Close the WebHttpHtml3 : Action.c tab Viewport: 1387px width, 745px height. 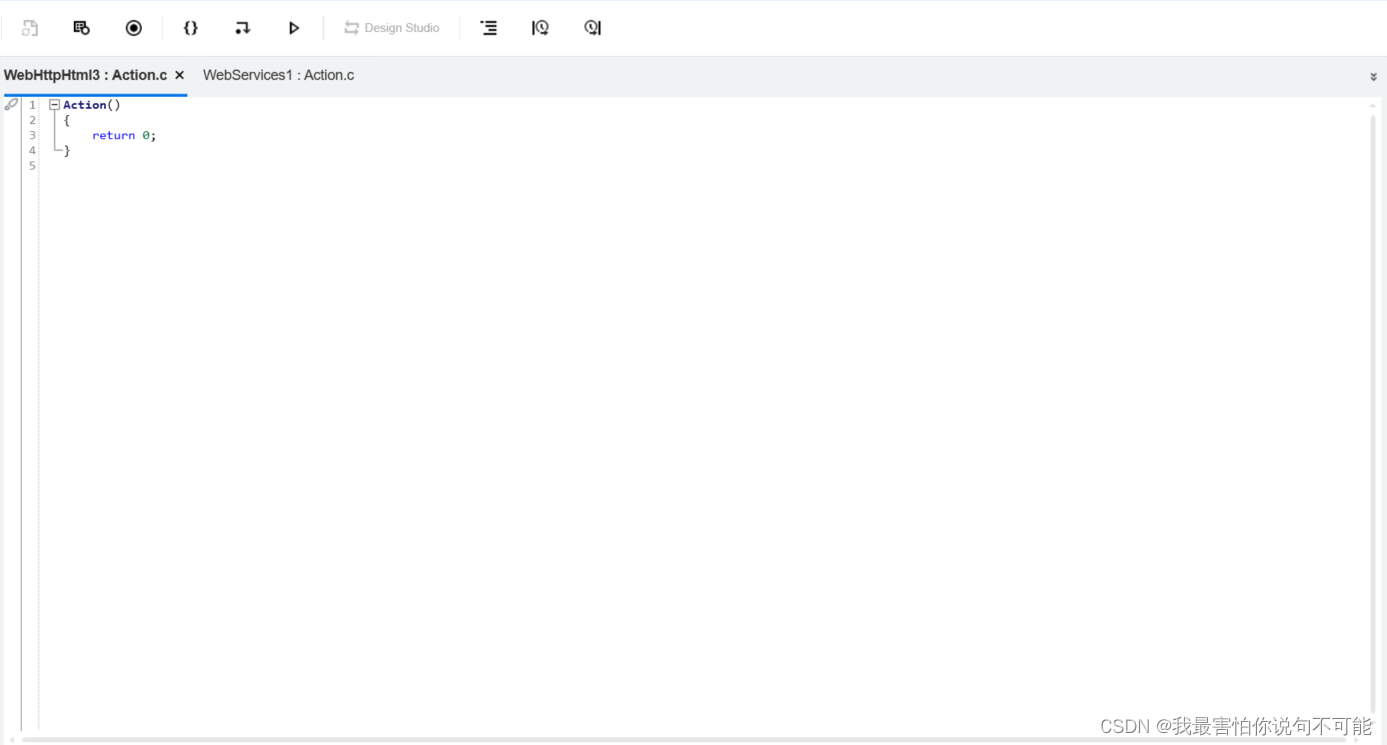coord(180,75)
